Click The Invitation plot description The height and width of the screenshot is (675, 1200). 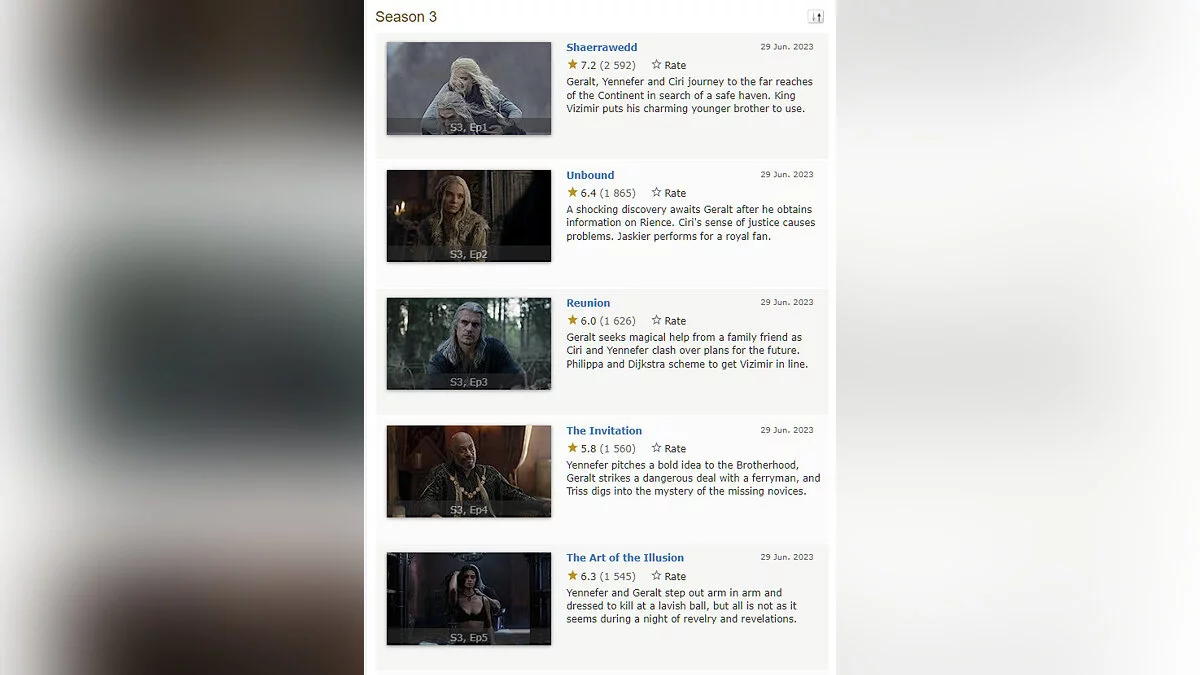tap(693, 478)
